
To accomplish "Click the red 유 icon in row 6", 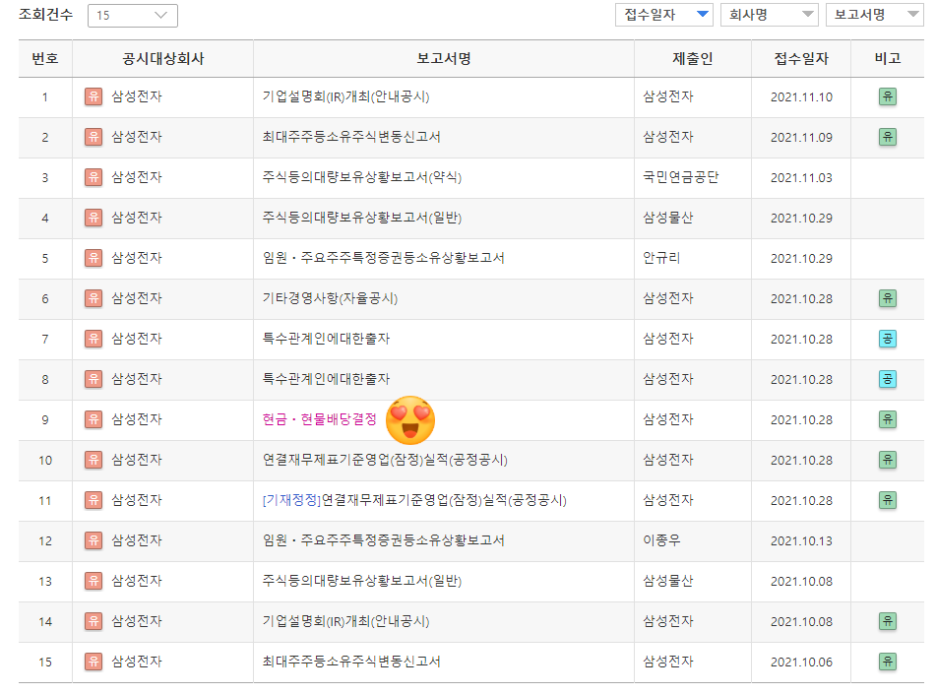I will coord(93,298).
